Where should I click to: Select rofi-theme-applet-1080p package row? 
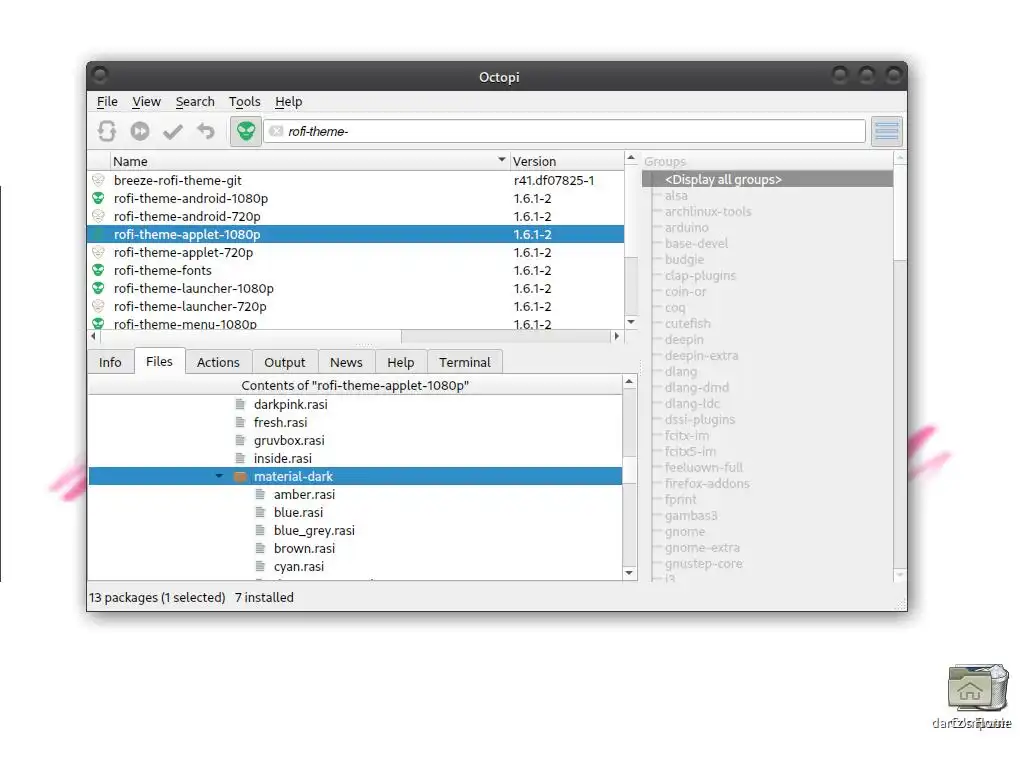click(x=356, y=234)
